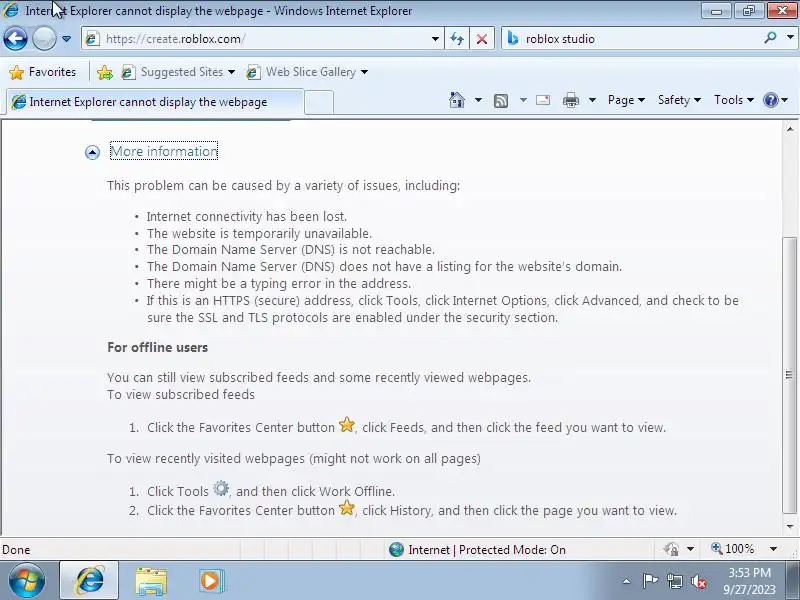Click the Favorites Center star icon in Feeds step
This screenshot has width=800, height=600.
(x=346, y=424)
